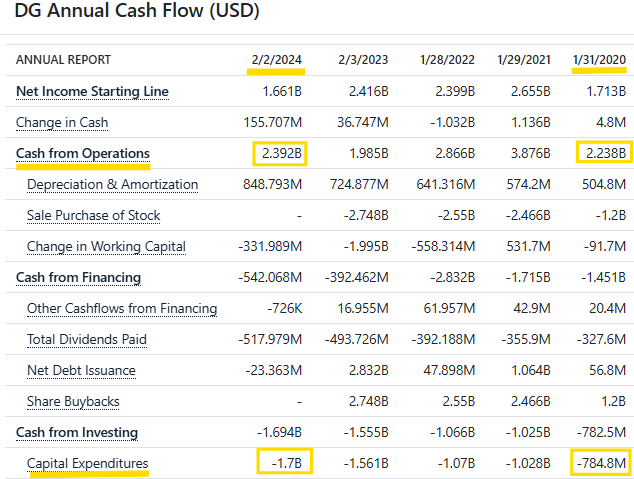This screenshot has width=634, height=479.
Task: Select change in cash value 36.747M
Action: (x=363, y=122)
